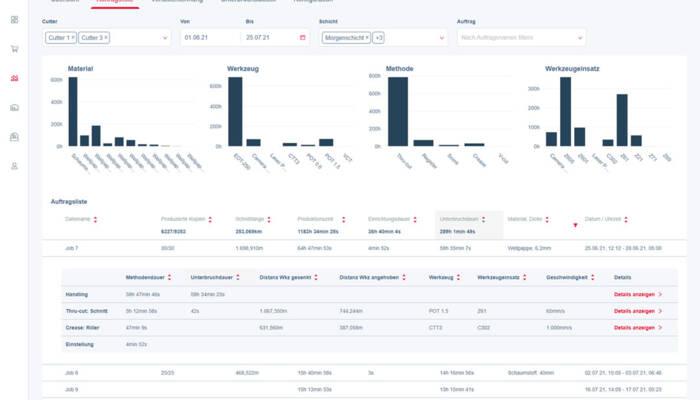Screen dimensions: 700x400
Task: Click the Von date input field
Action: click(210, 37)
